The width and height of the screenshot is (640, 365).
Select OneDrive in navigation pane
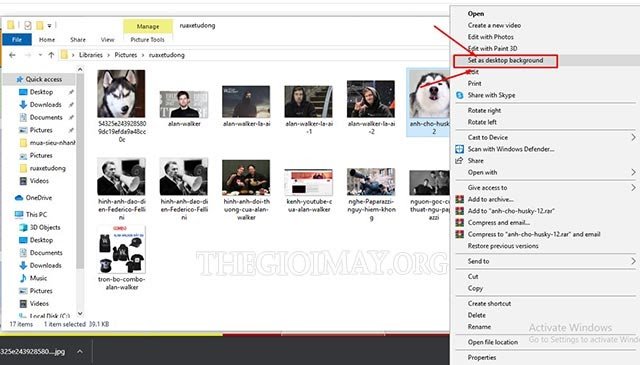(x=39, y=198)
